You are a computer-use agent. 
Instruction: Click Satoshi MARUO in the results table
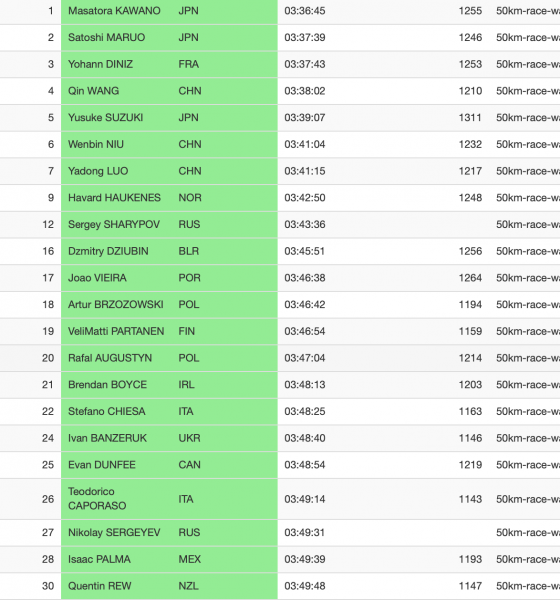point(106,38)
